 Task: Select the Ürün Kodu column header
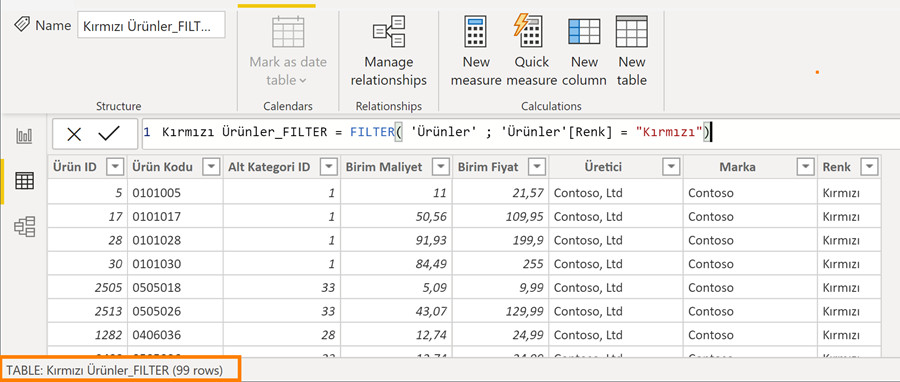175,167
